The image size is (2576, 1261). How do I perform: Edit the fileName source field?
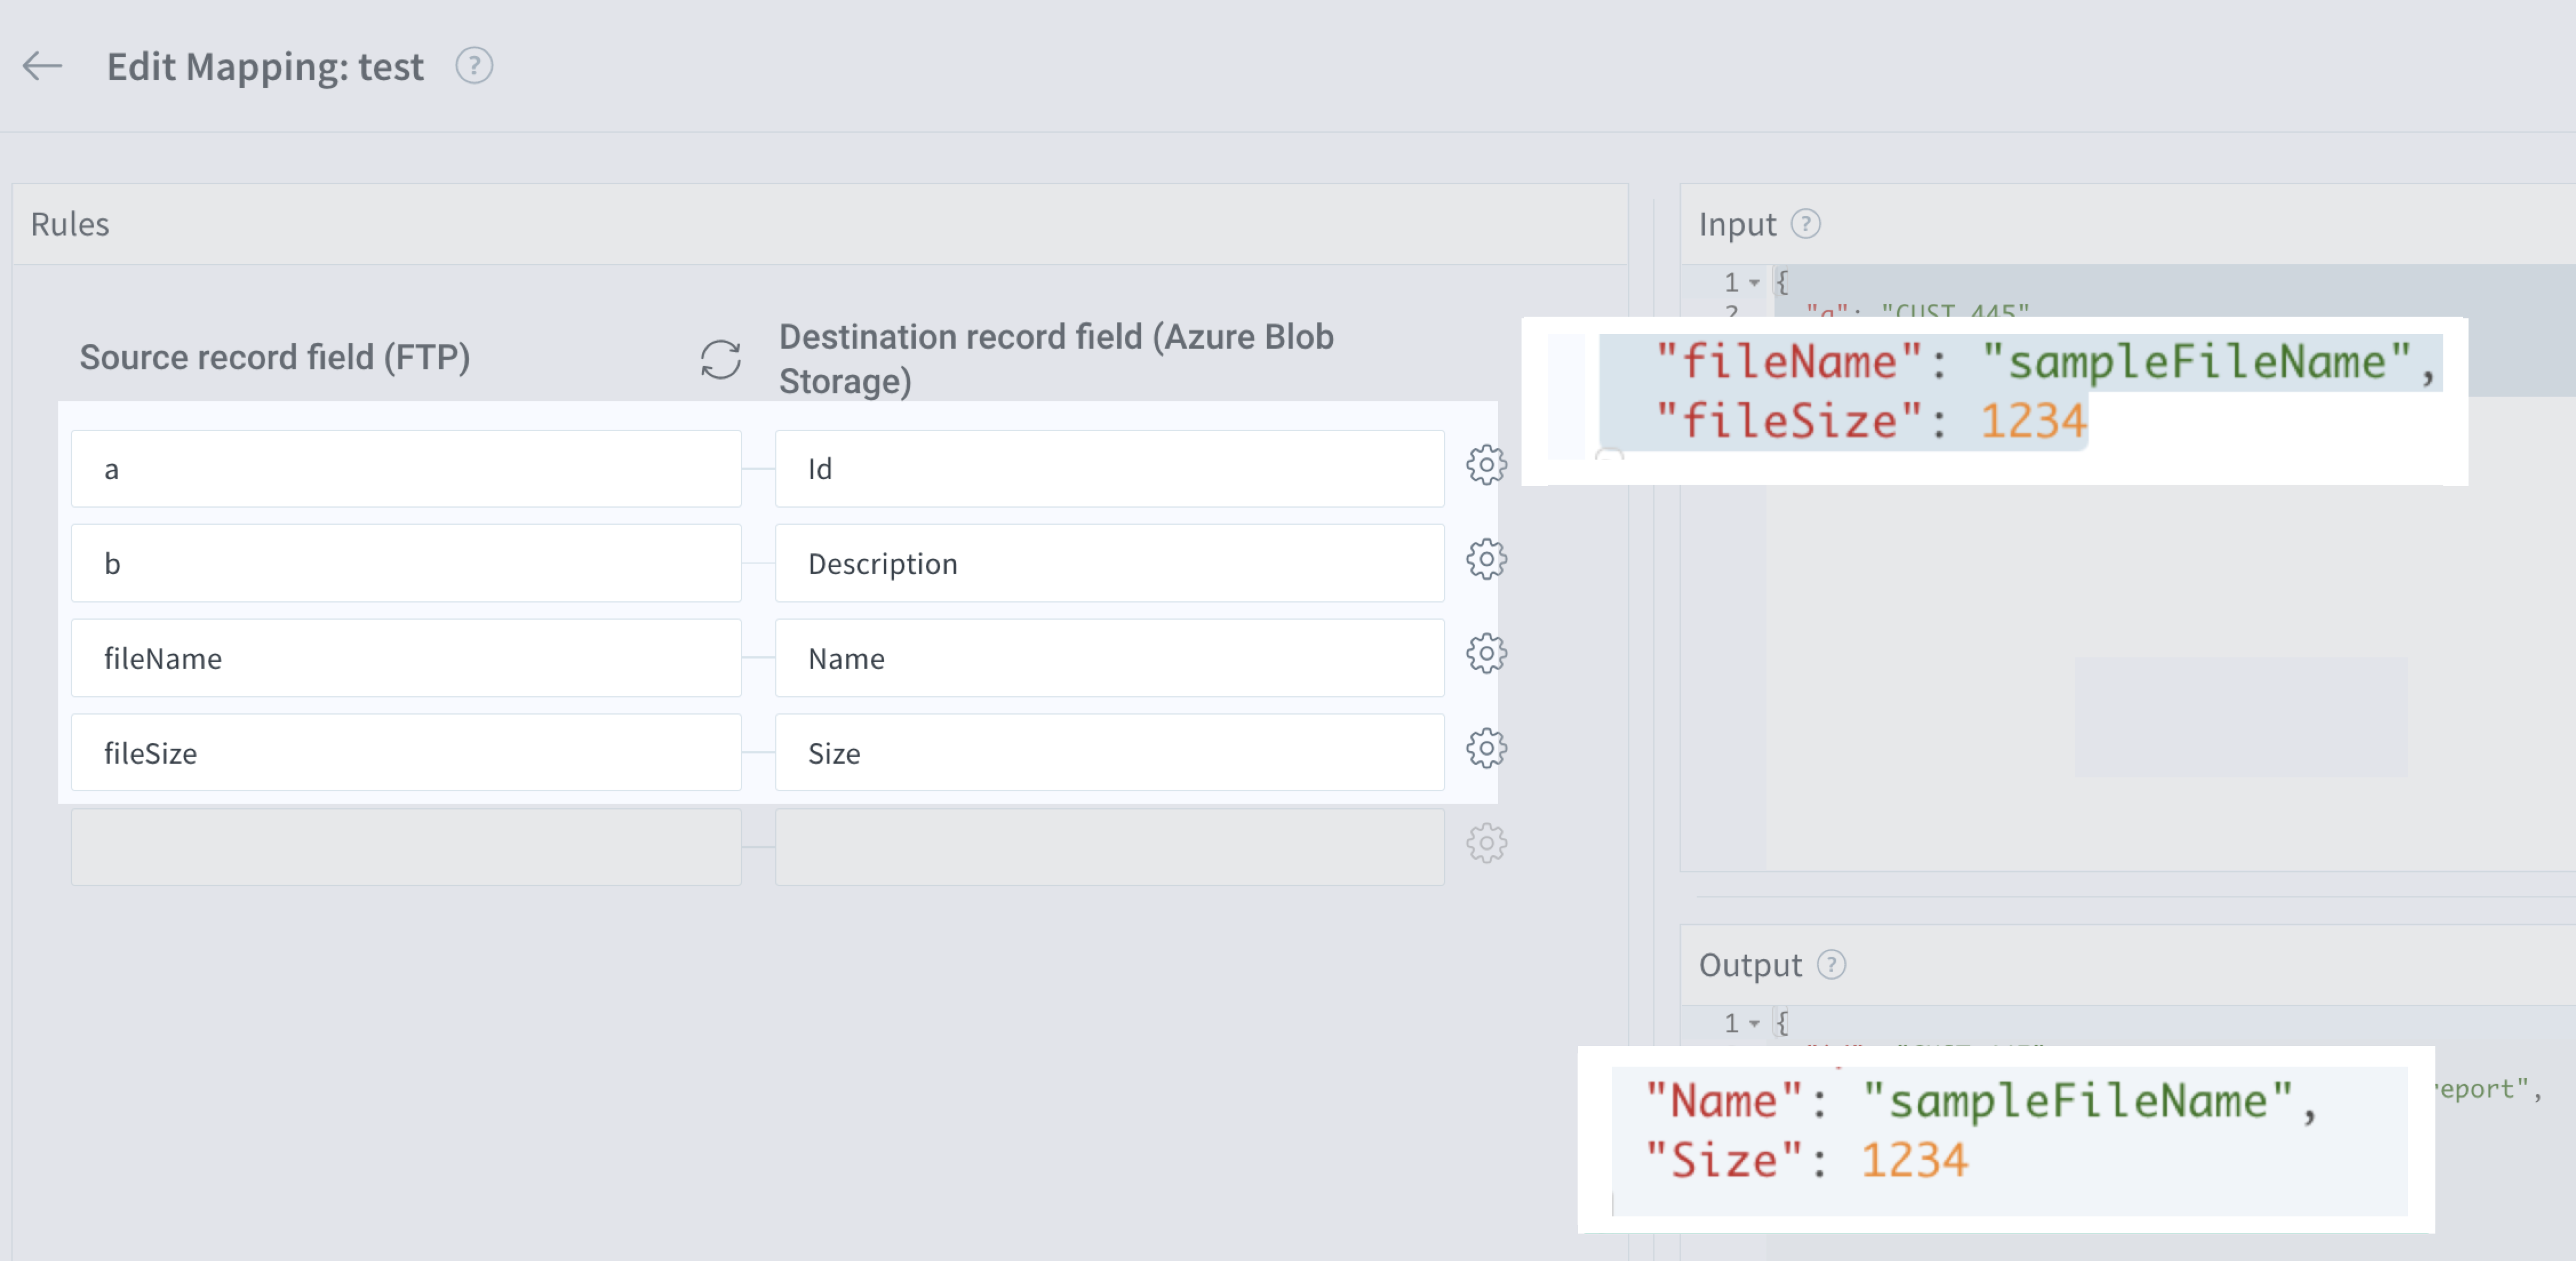[405, 658]
